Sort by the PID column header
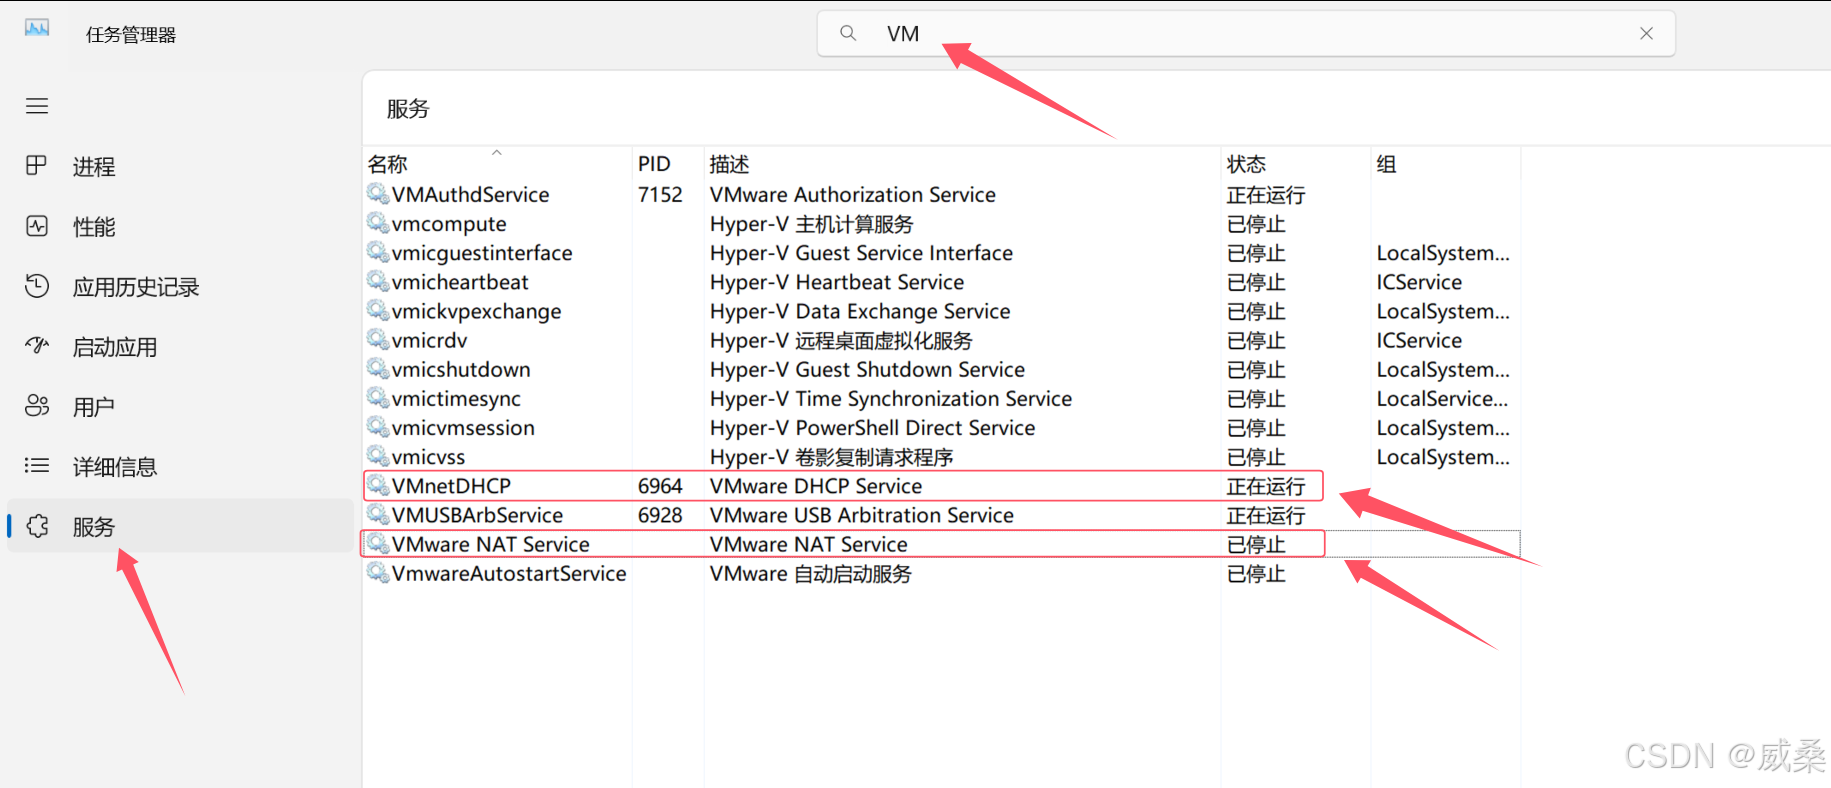Viewport: 1831px width, 788px height. [654, 164]
